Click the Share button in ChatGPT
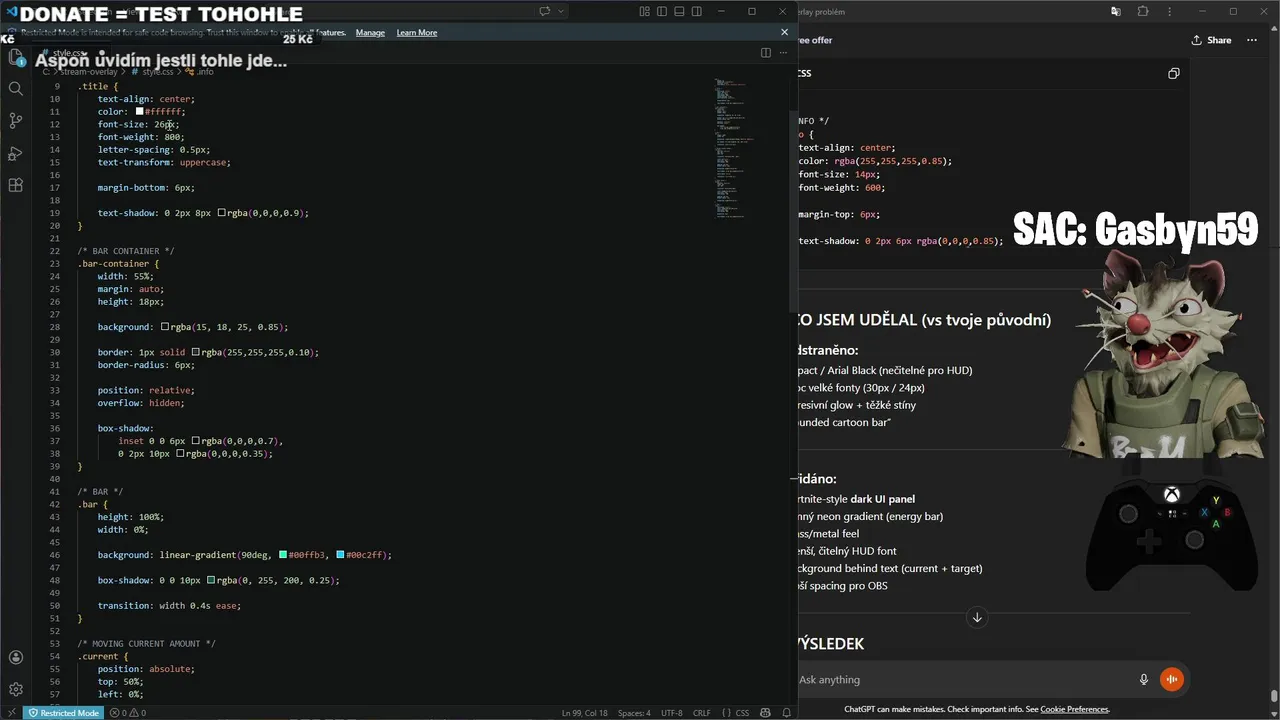This screenshot has height=720, width=1280. (1211, 40)
